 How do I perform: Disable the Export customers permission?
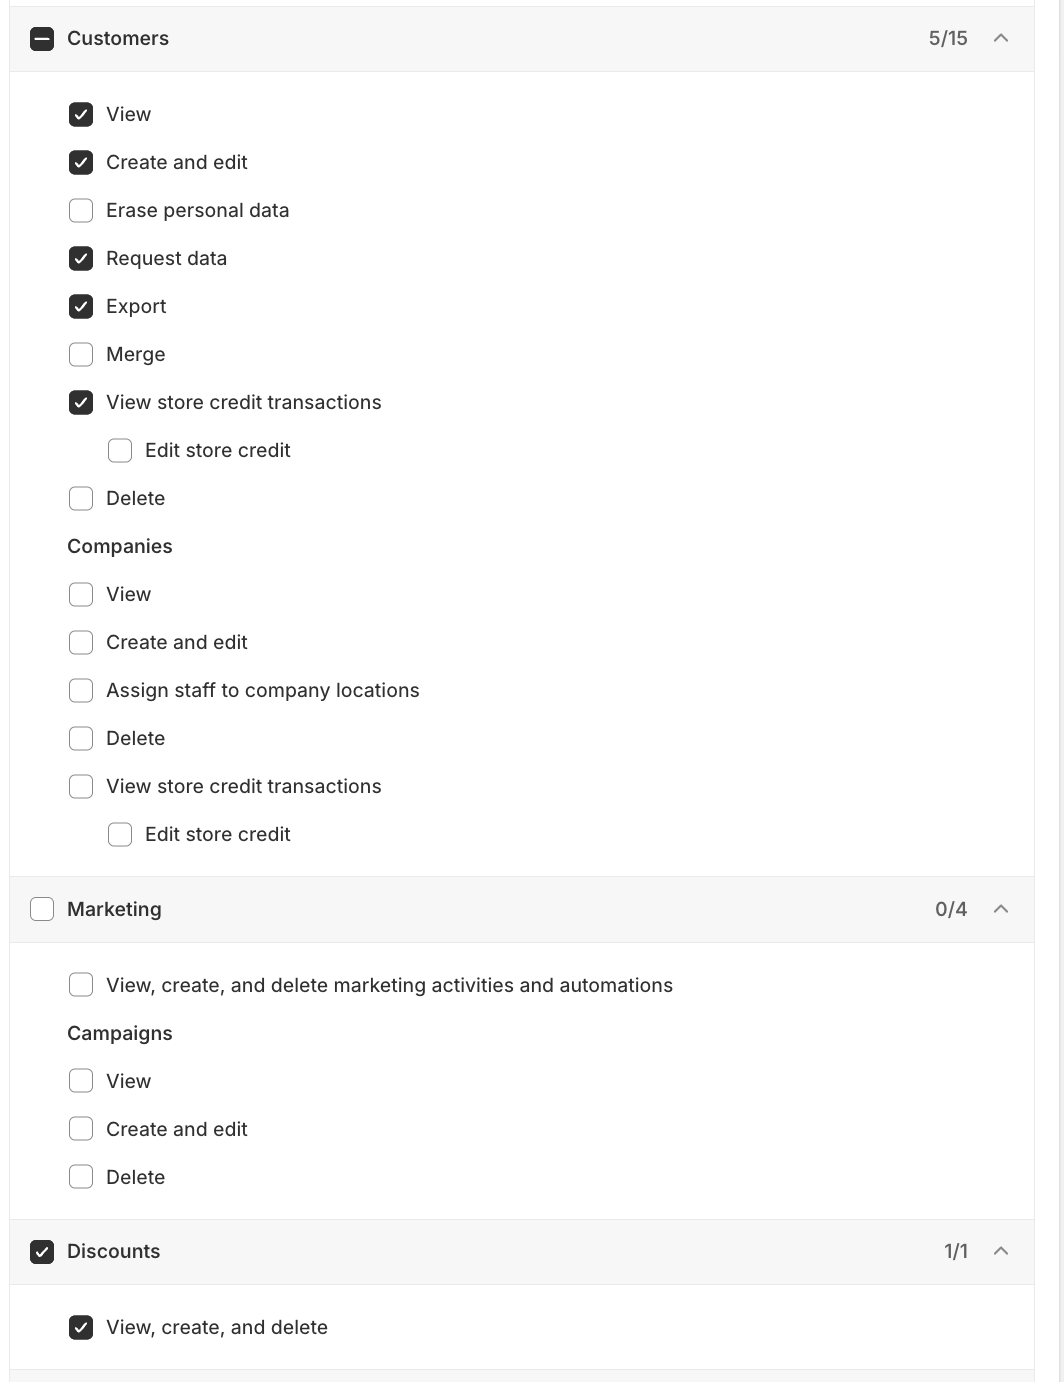pos(80,306)
